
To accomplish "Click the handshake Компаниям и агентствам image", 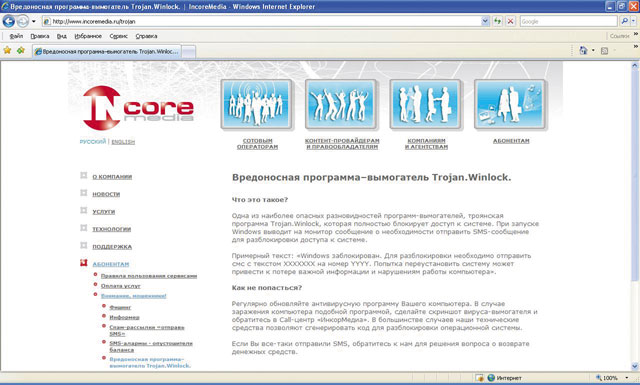I will [x=425, y=104].
